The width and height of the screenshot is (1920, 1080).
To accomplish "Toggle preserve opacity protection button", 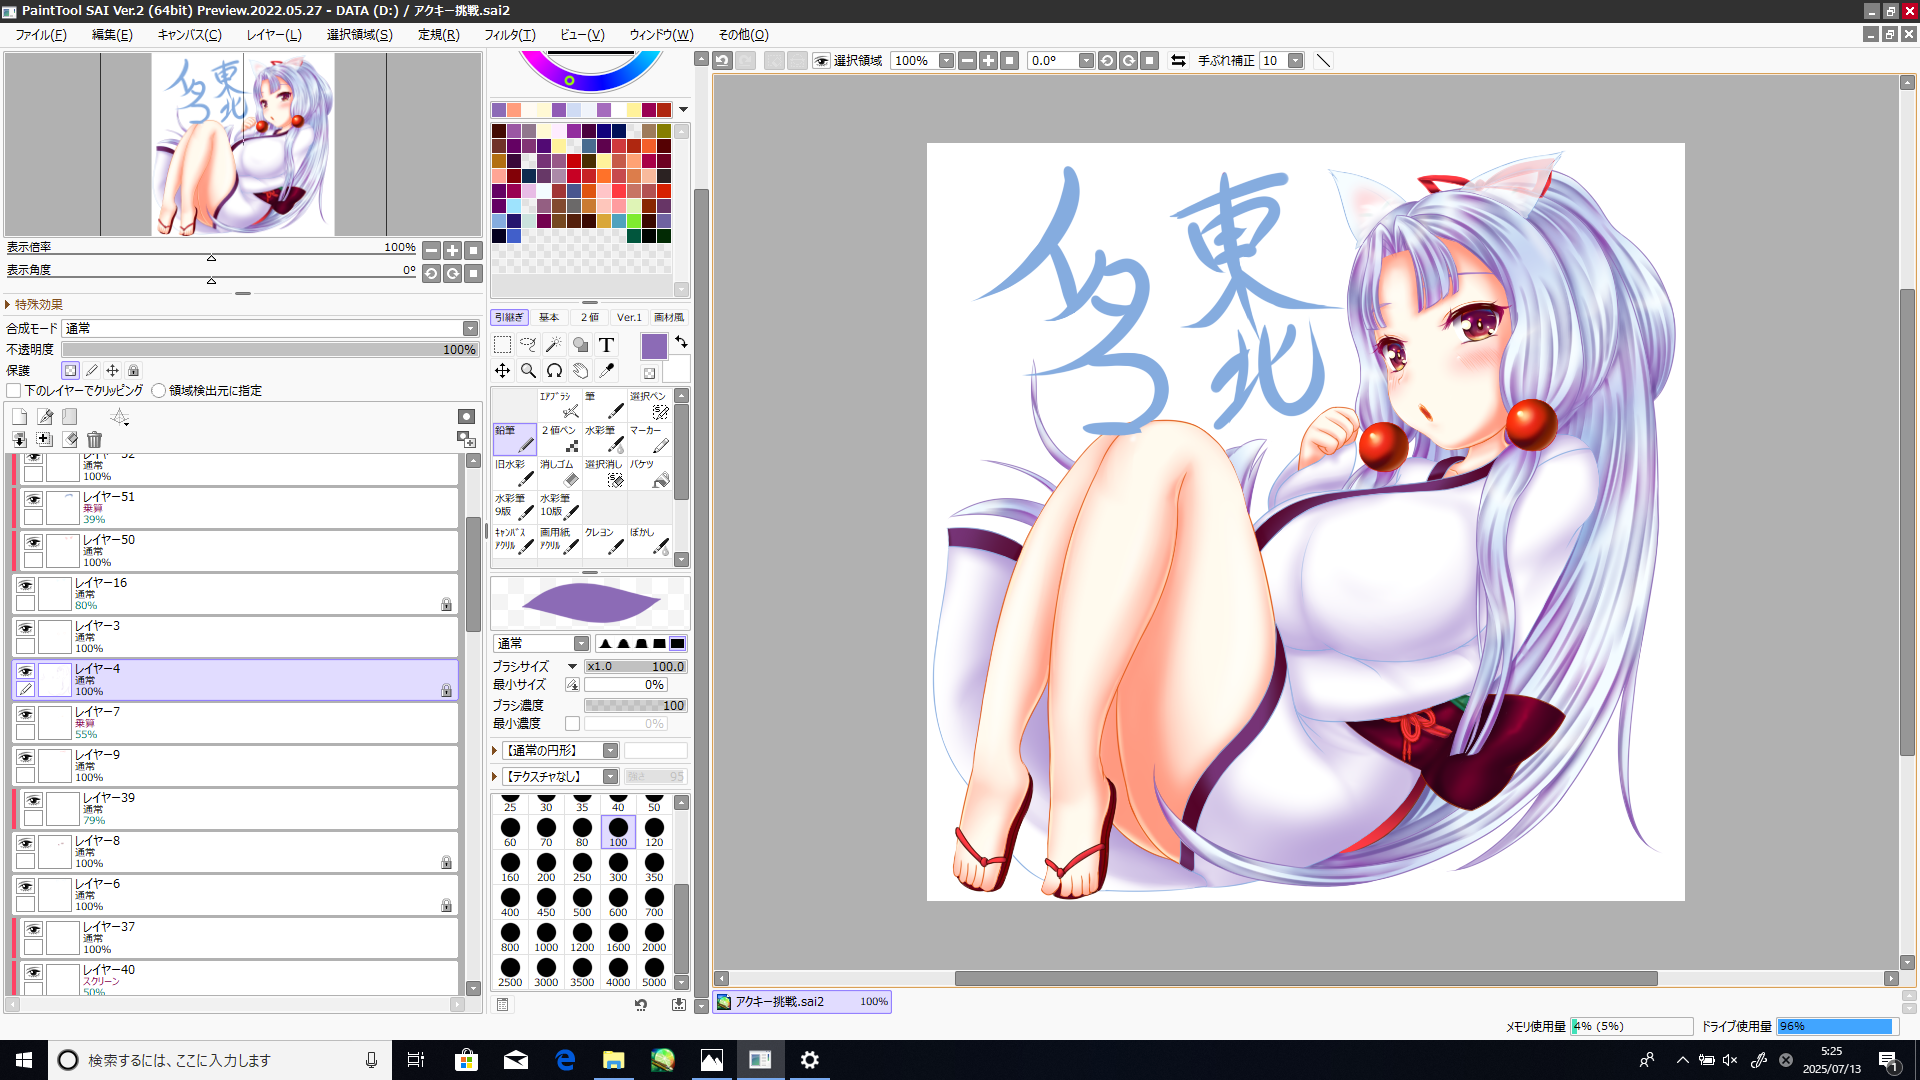I will [x=70, y=370].
